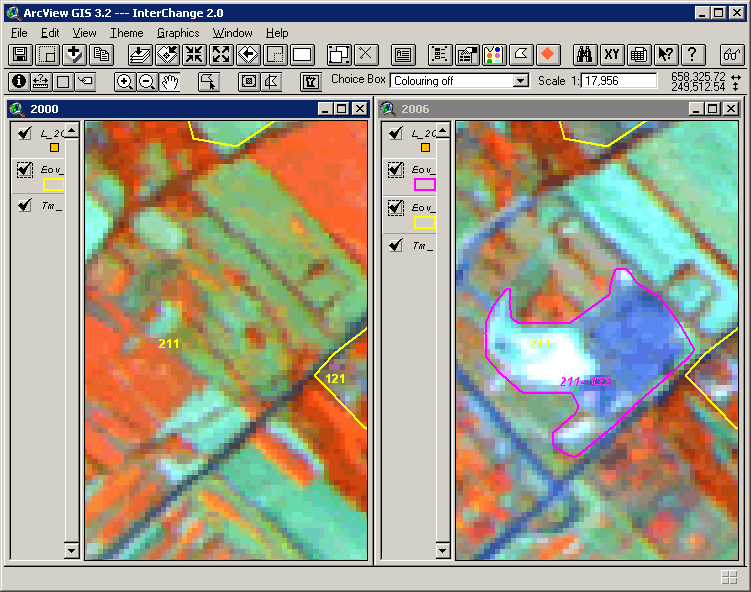Select the Zoom Out tool

point(147,82)
